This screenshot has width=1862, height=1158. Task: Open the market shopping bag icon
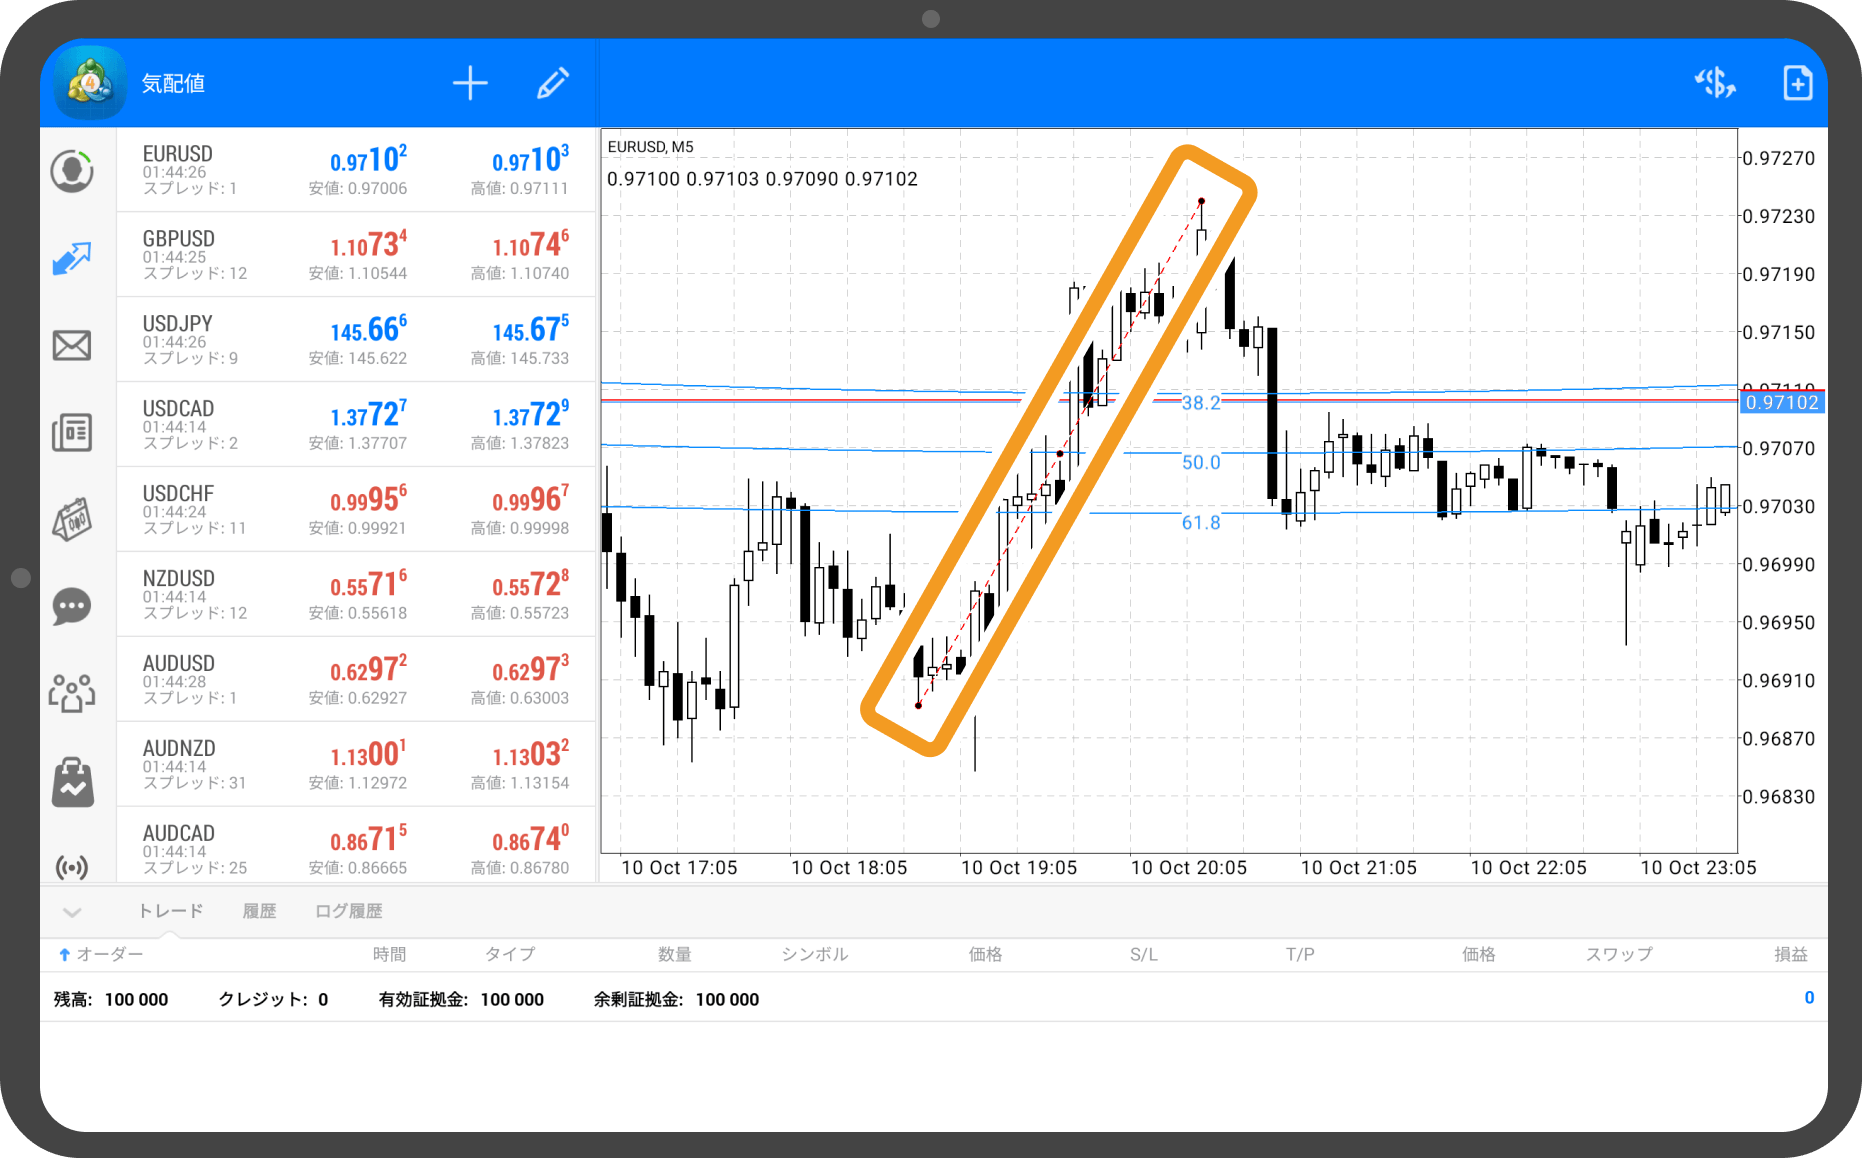pos(72,782)
